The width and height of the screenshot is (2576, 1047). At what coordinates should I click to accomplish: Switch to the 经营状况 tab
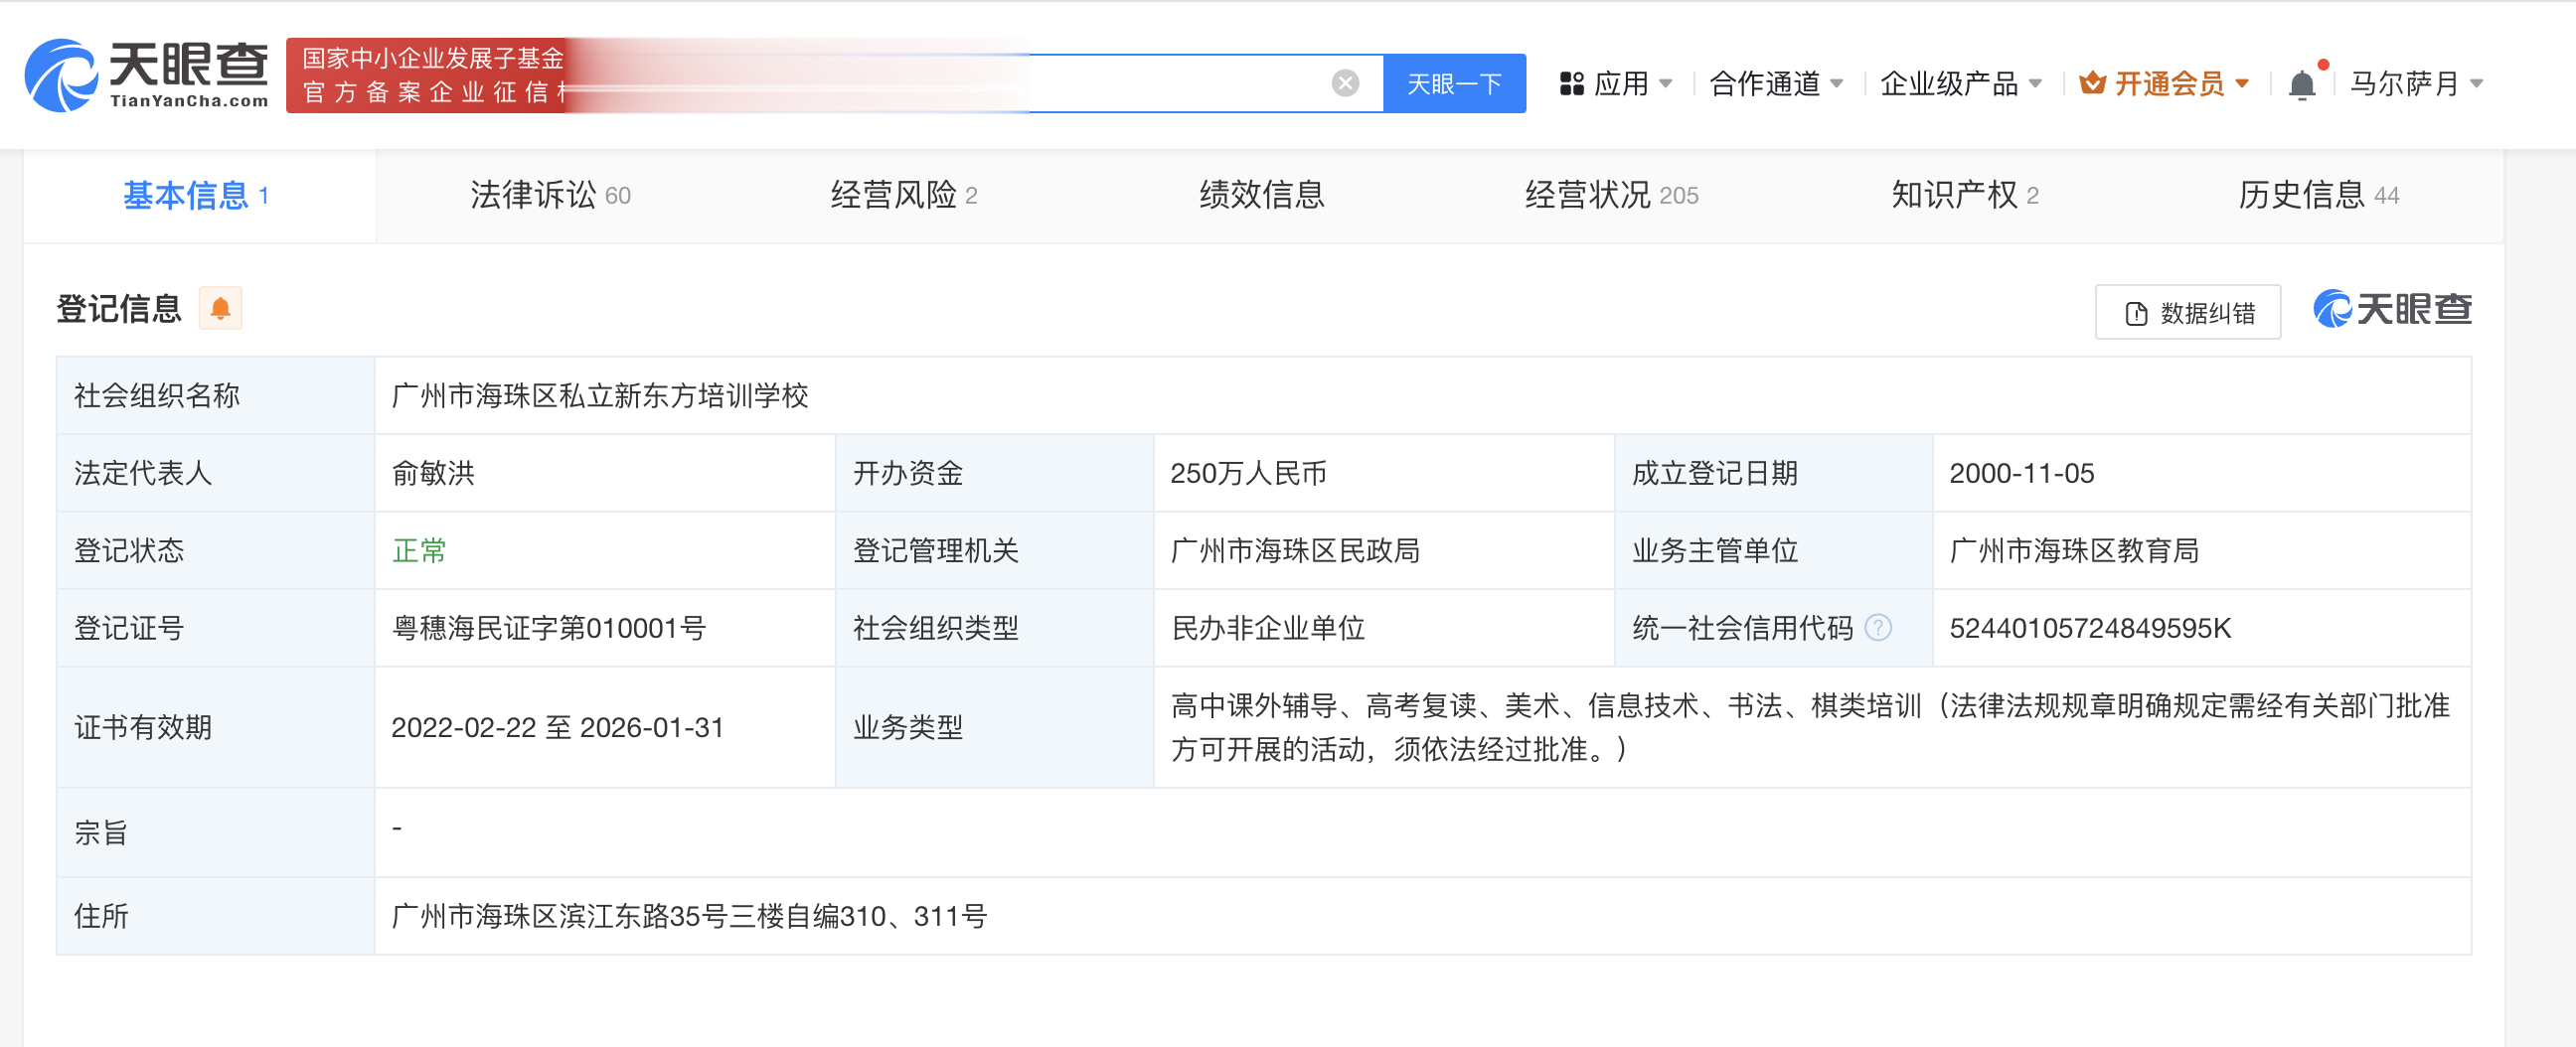tap(1611, 196)
